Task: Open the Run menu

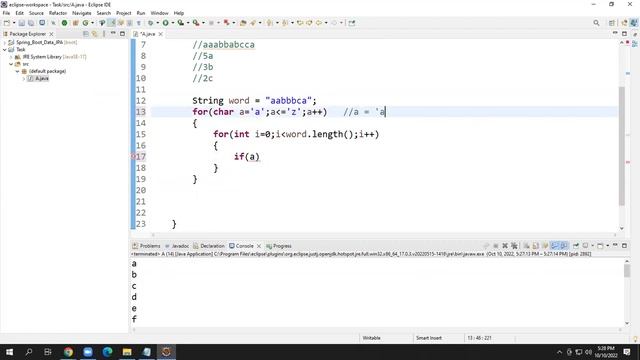Action: 141,13
